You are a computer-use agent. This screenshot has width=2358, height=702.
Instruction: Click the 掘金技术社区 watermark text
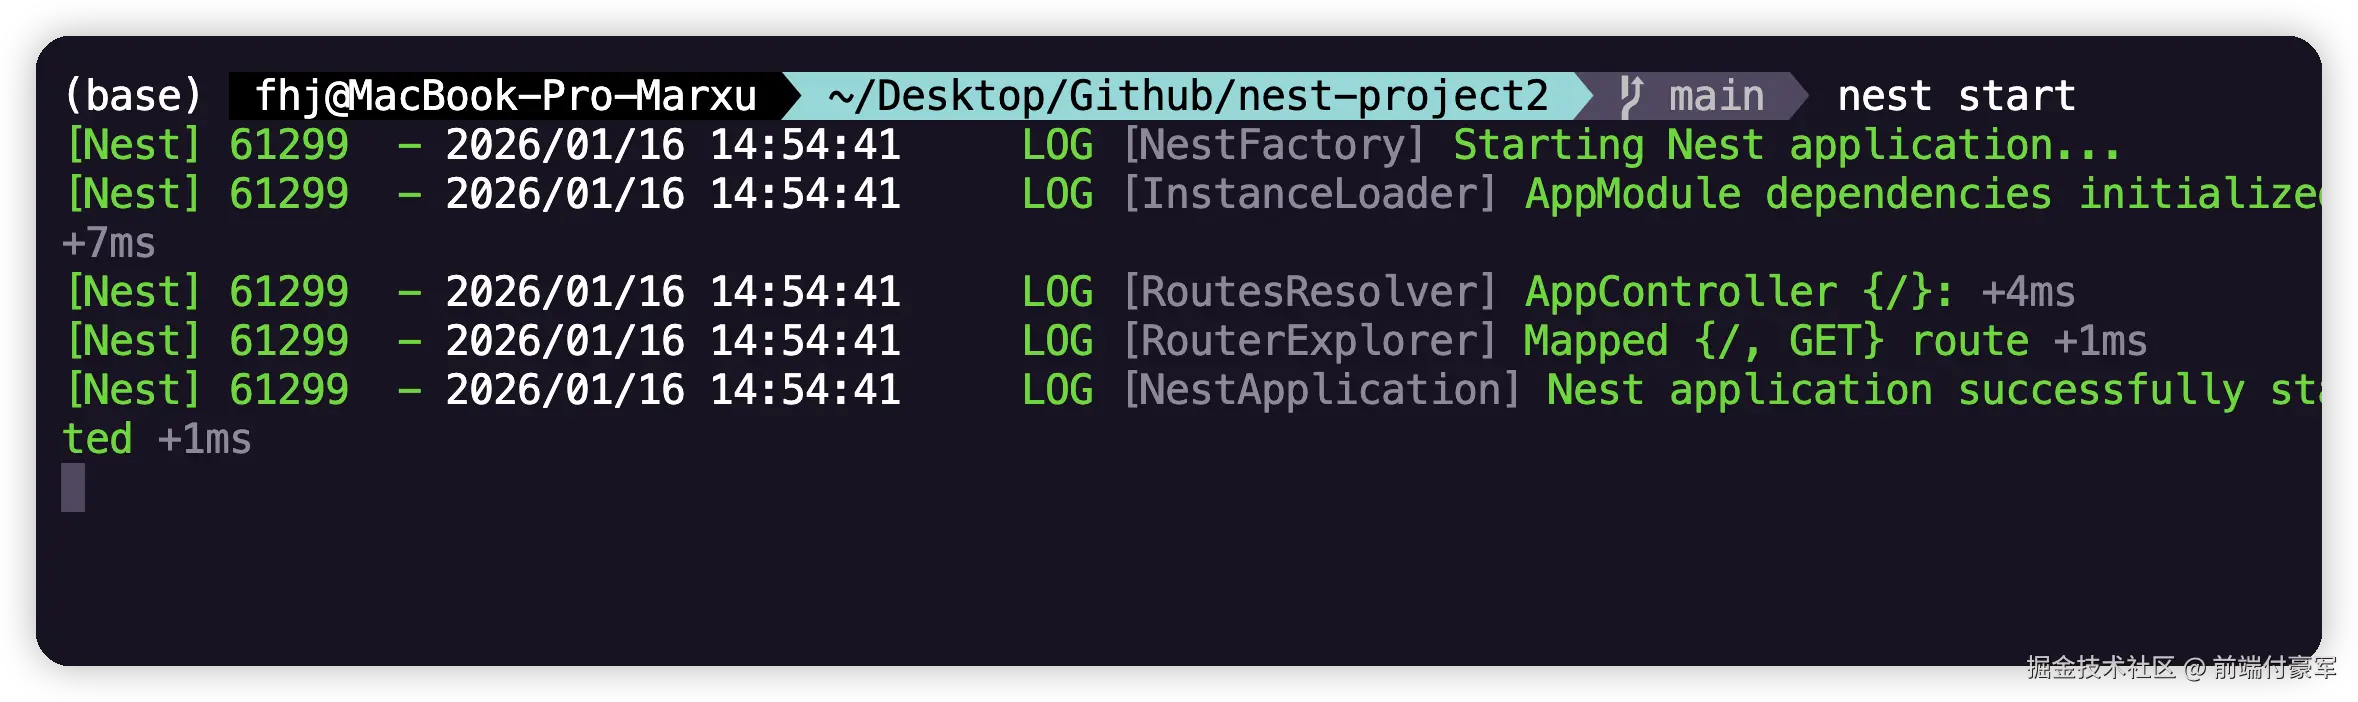pos(2100,667)
